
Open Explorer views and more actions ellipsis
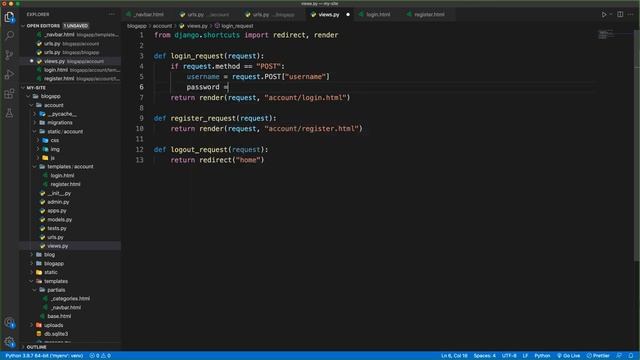(x=111, y=14)
